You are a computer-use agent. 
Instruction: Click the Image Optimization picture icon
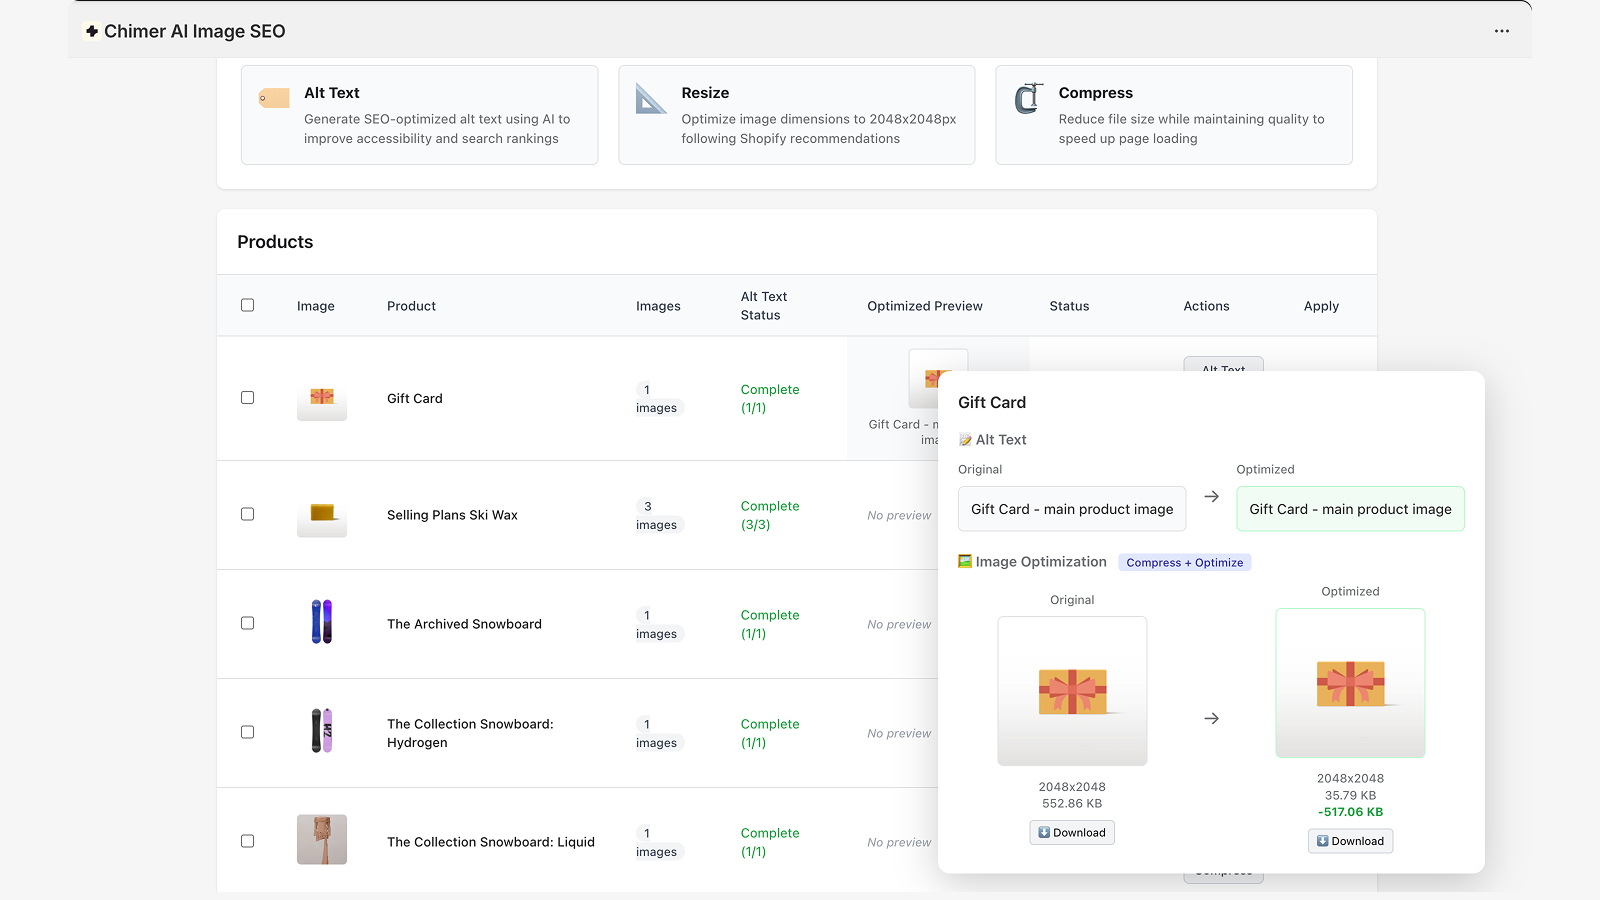[964, 562]
